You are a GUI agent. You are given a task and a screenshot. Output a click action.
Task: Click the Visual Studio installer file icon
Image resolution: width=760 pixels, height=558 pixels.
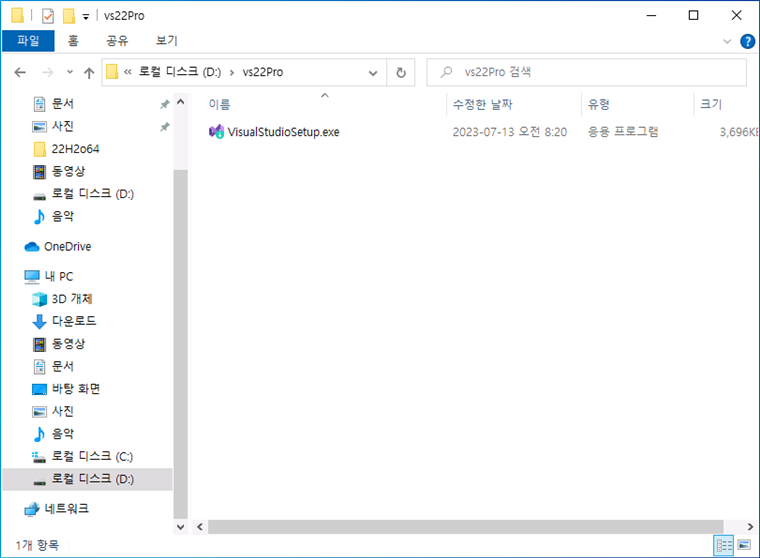tap(216, 132)
